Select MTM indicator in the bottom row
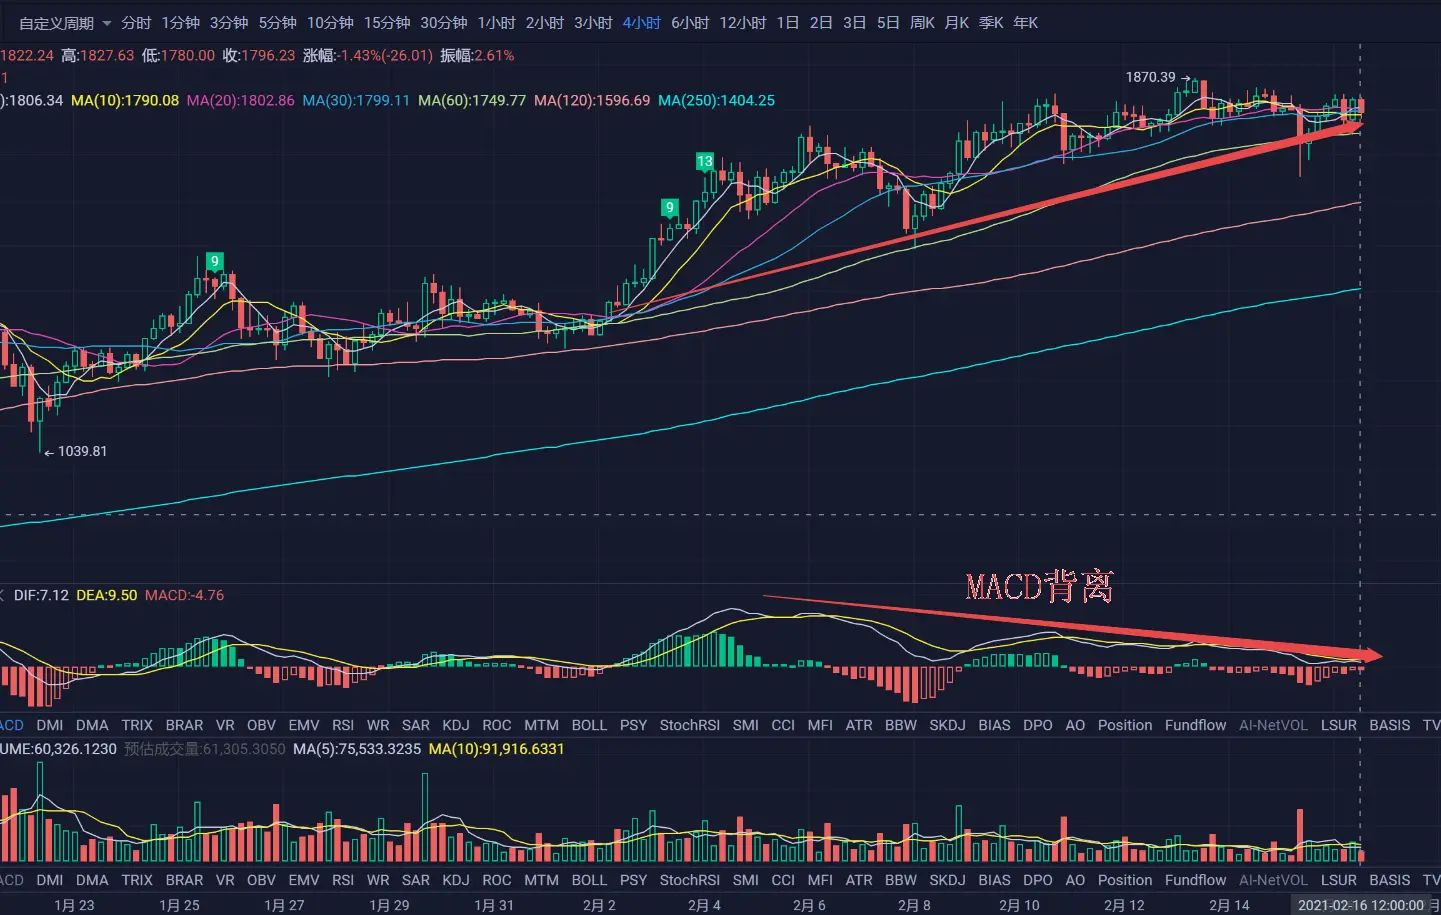Screen dimensions: 1441x915 [542, 881]
